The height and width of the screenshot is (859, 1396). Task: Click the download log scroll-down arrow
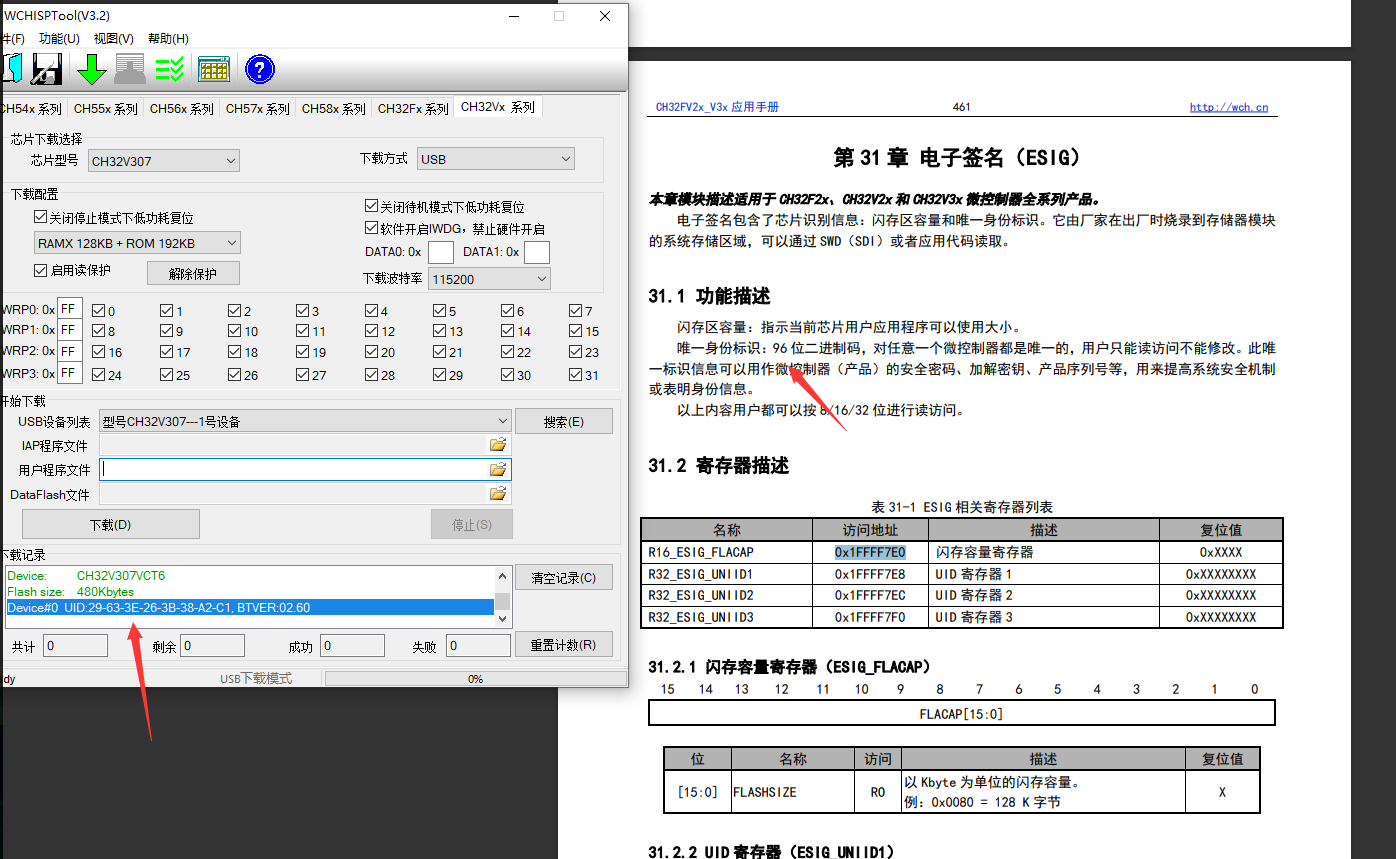click(x=503, y=620)
